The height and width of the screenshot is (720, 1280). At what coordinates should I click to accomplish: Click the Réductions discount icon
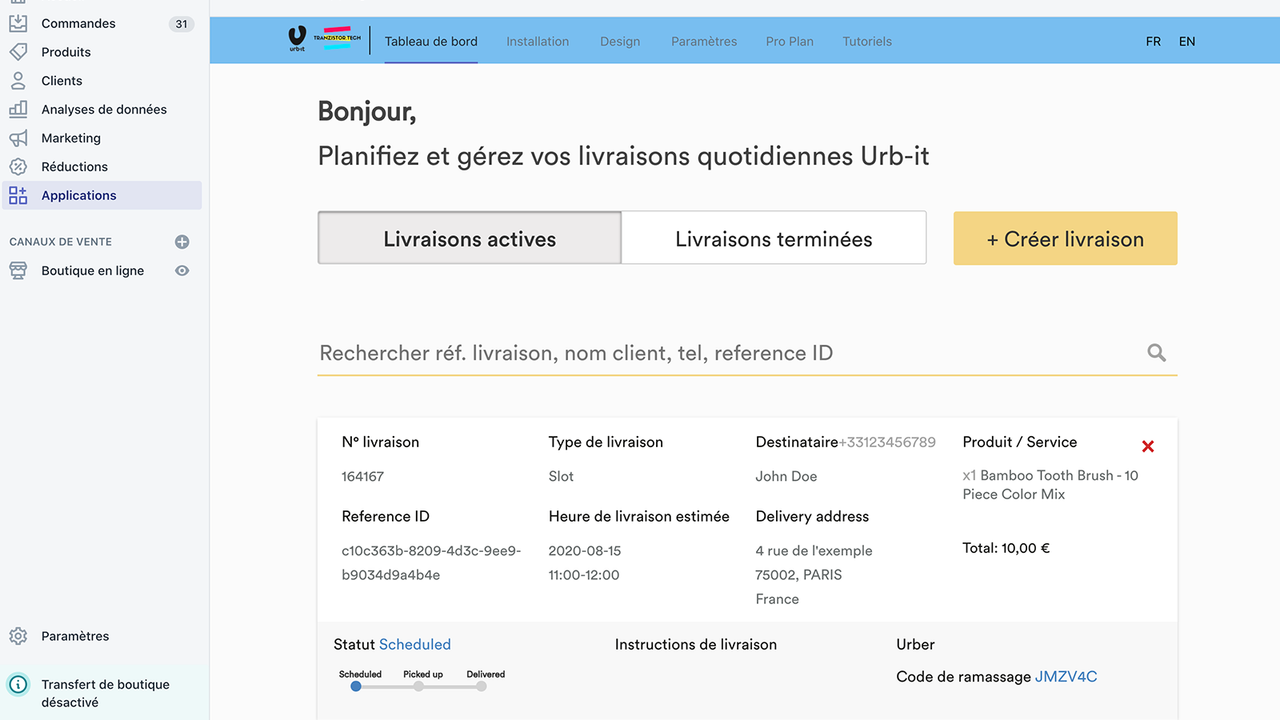click(18, 167)
